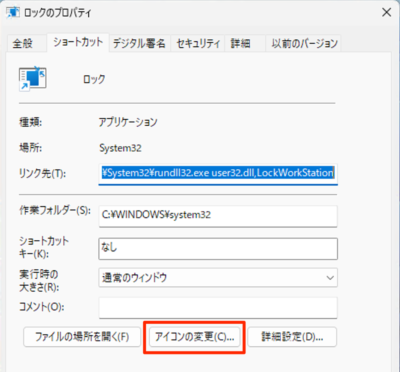Open the デジタル署名 tab
400x372 pixels.
click(x=139, y=43)
